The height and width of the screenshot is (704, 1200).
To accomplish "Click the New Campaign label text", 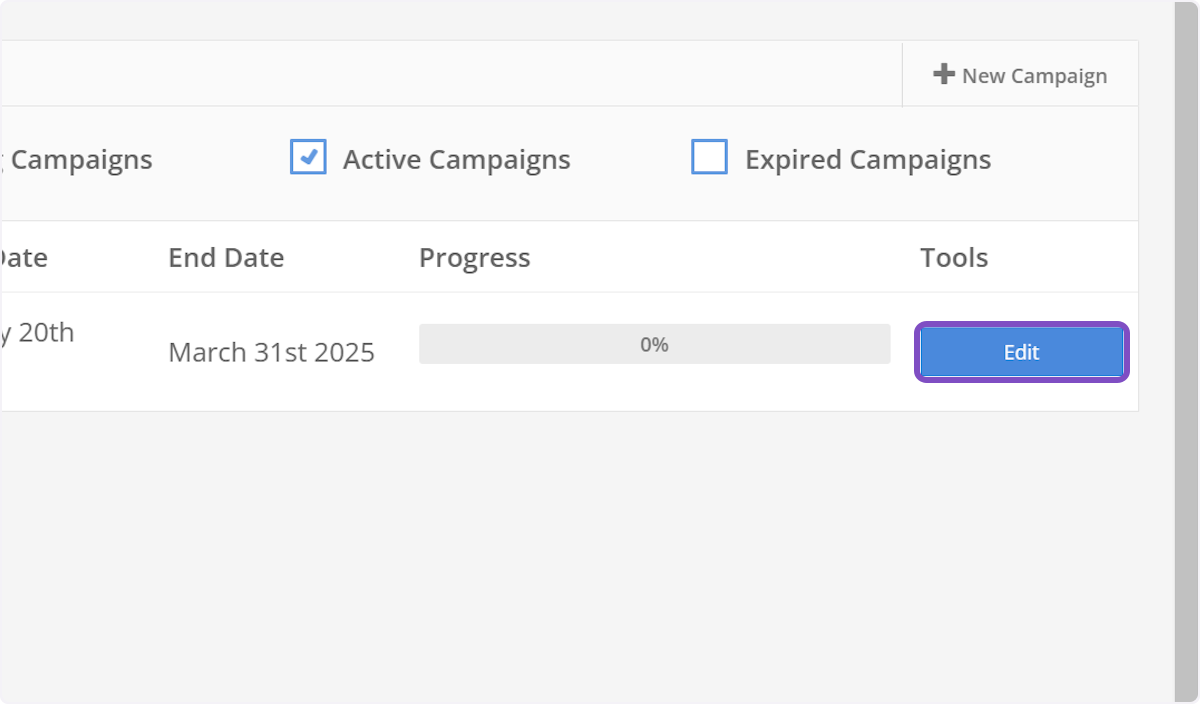I will click(x=1035, y=75).
